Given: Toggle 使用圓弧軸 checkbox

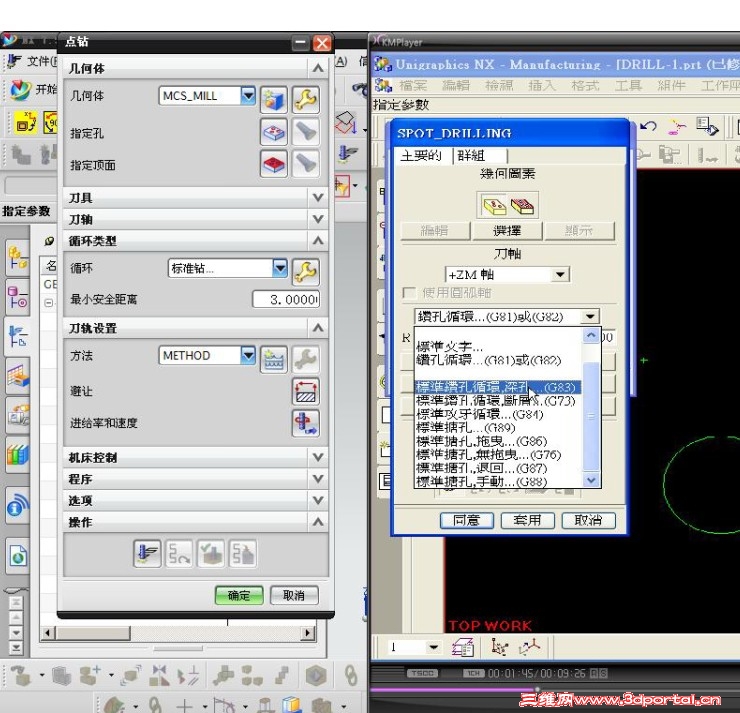Looking at the screenshot, I should [x=409, y=293].
